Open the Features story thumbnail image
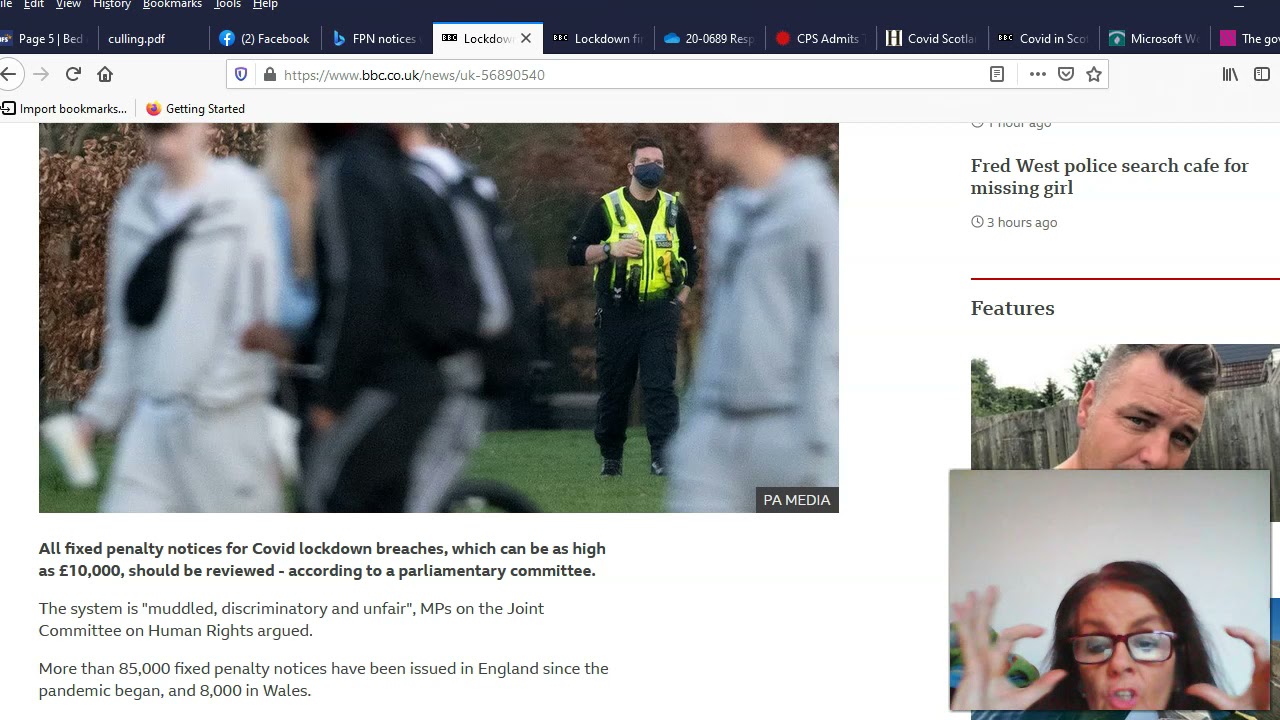 pos(1125,406)
